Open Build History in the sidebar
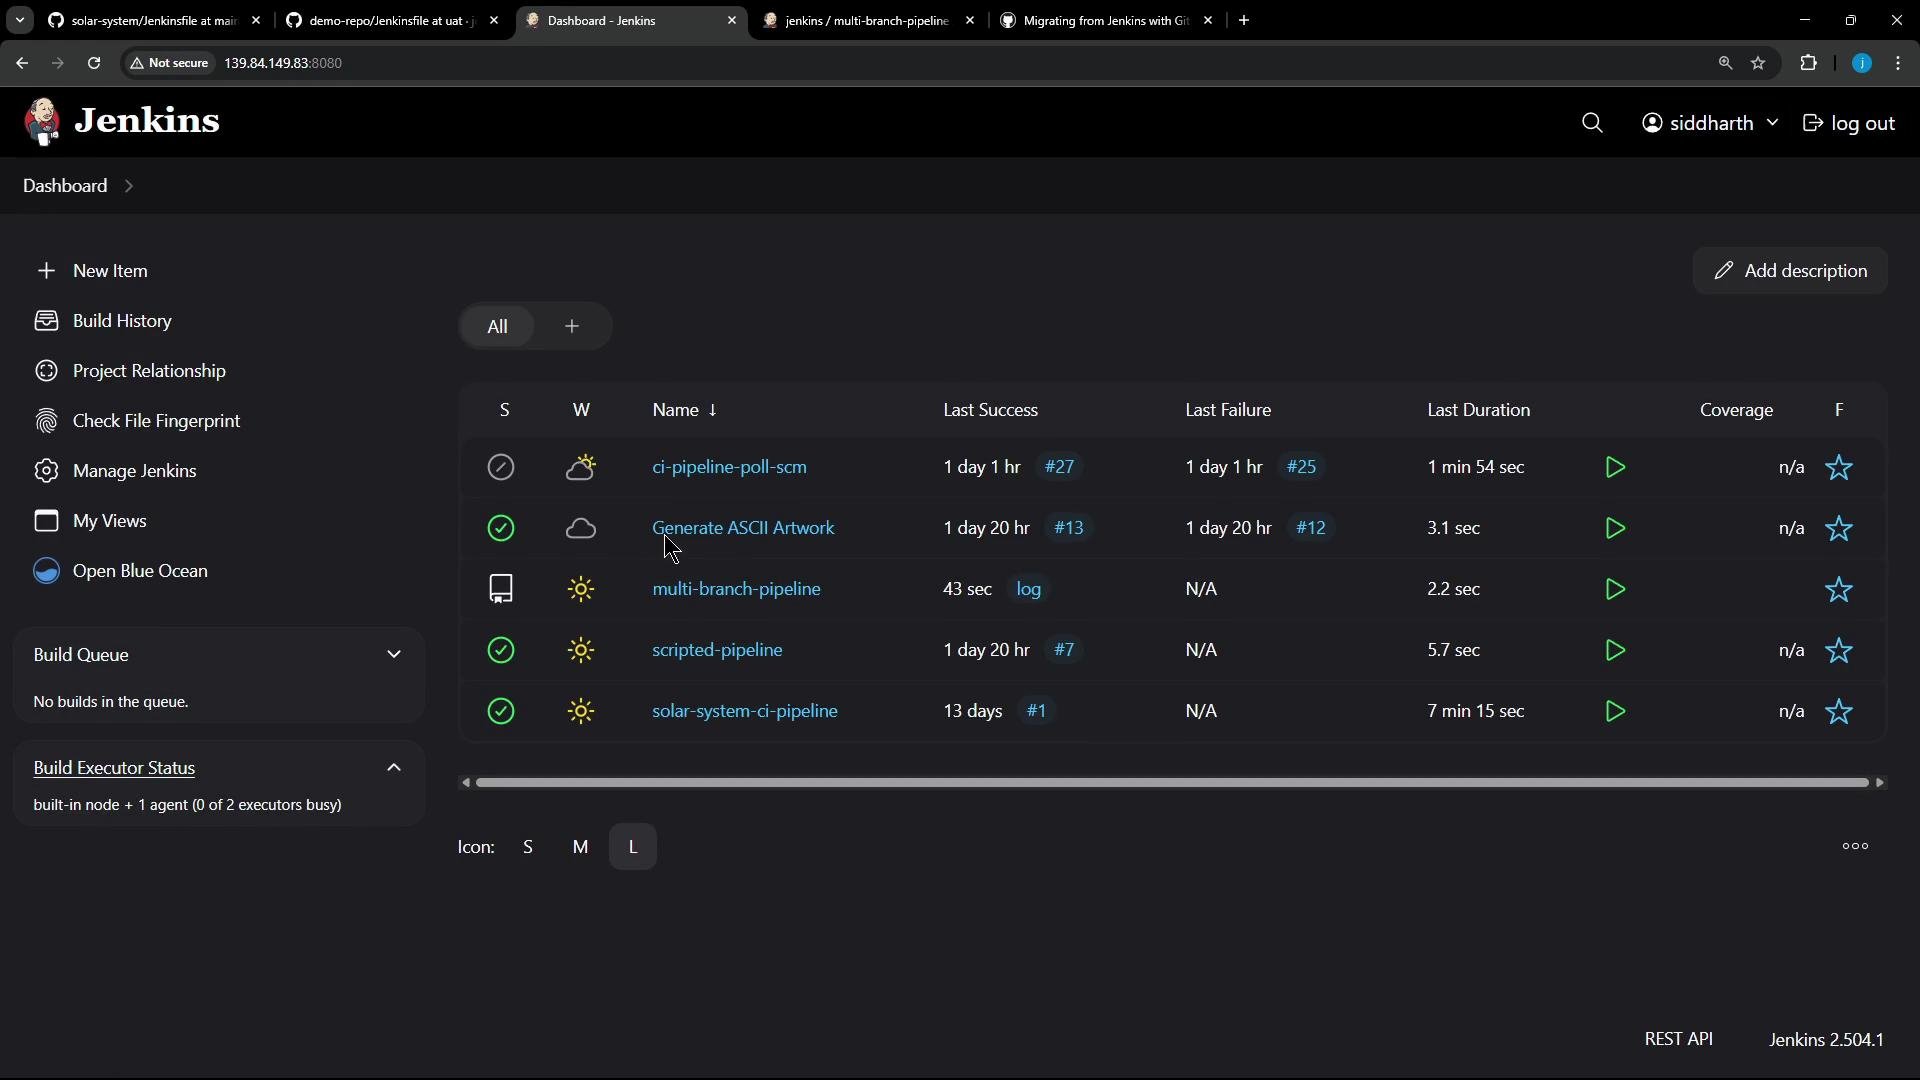The image size is (1920, 1080). tap(122, 321)
